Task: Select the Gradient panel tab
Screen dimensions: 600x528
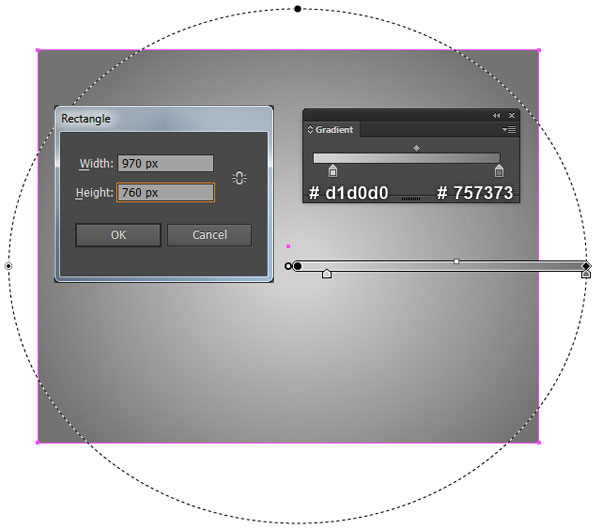Action: click(334, 130)
